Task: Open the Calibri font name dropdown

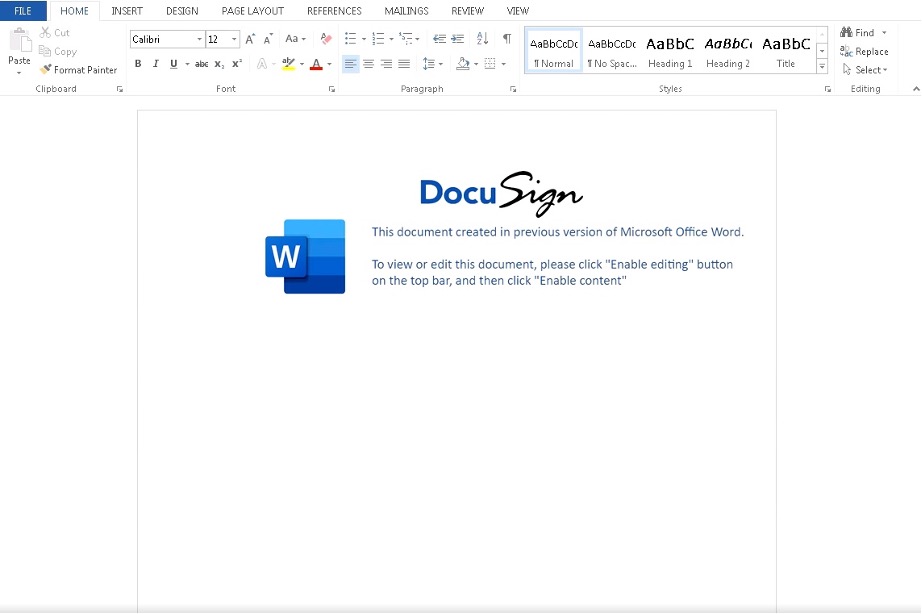Action: click(199, 39)
